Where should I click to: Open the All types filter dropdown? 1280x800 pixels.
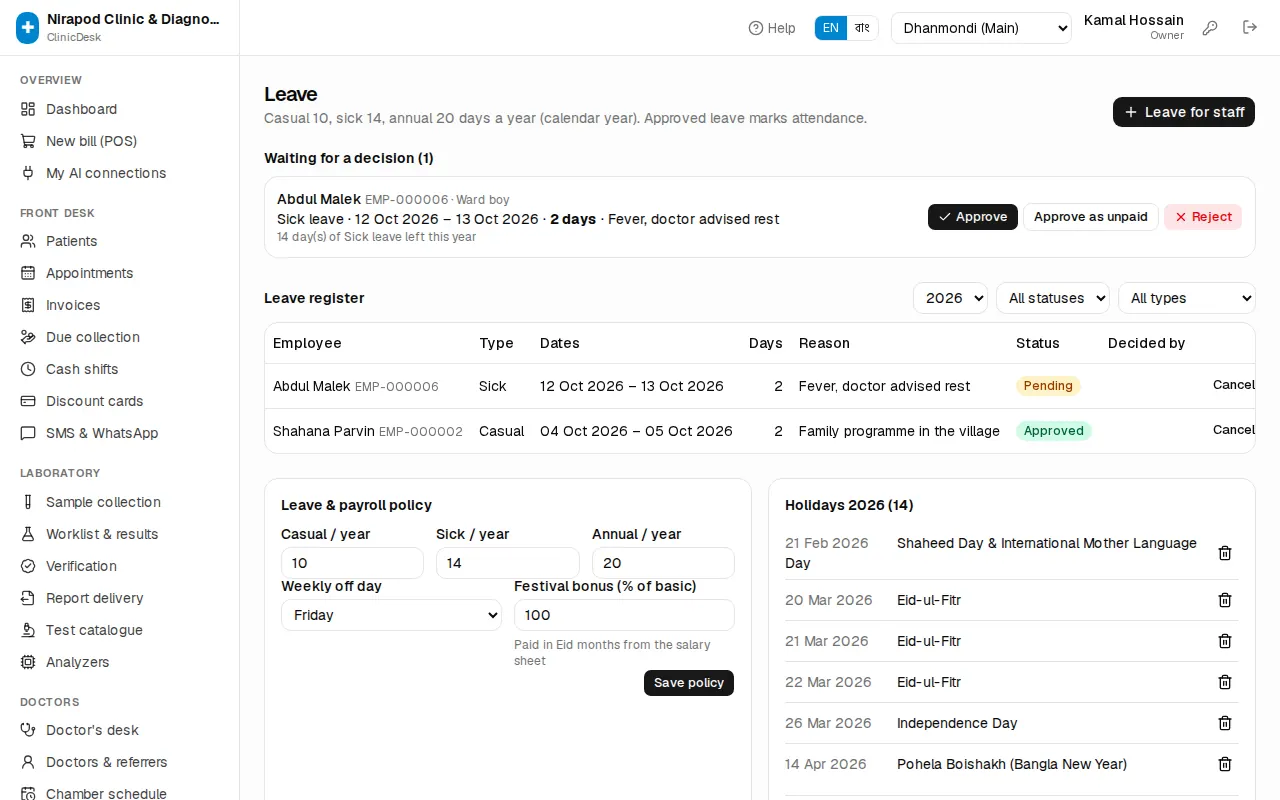(x=1187, y=298)
